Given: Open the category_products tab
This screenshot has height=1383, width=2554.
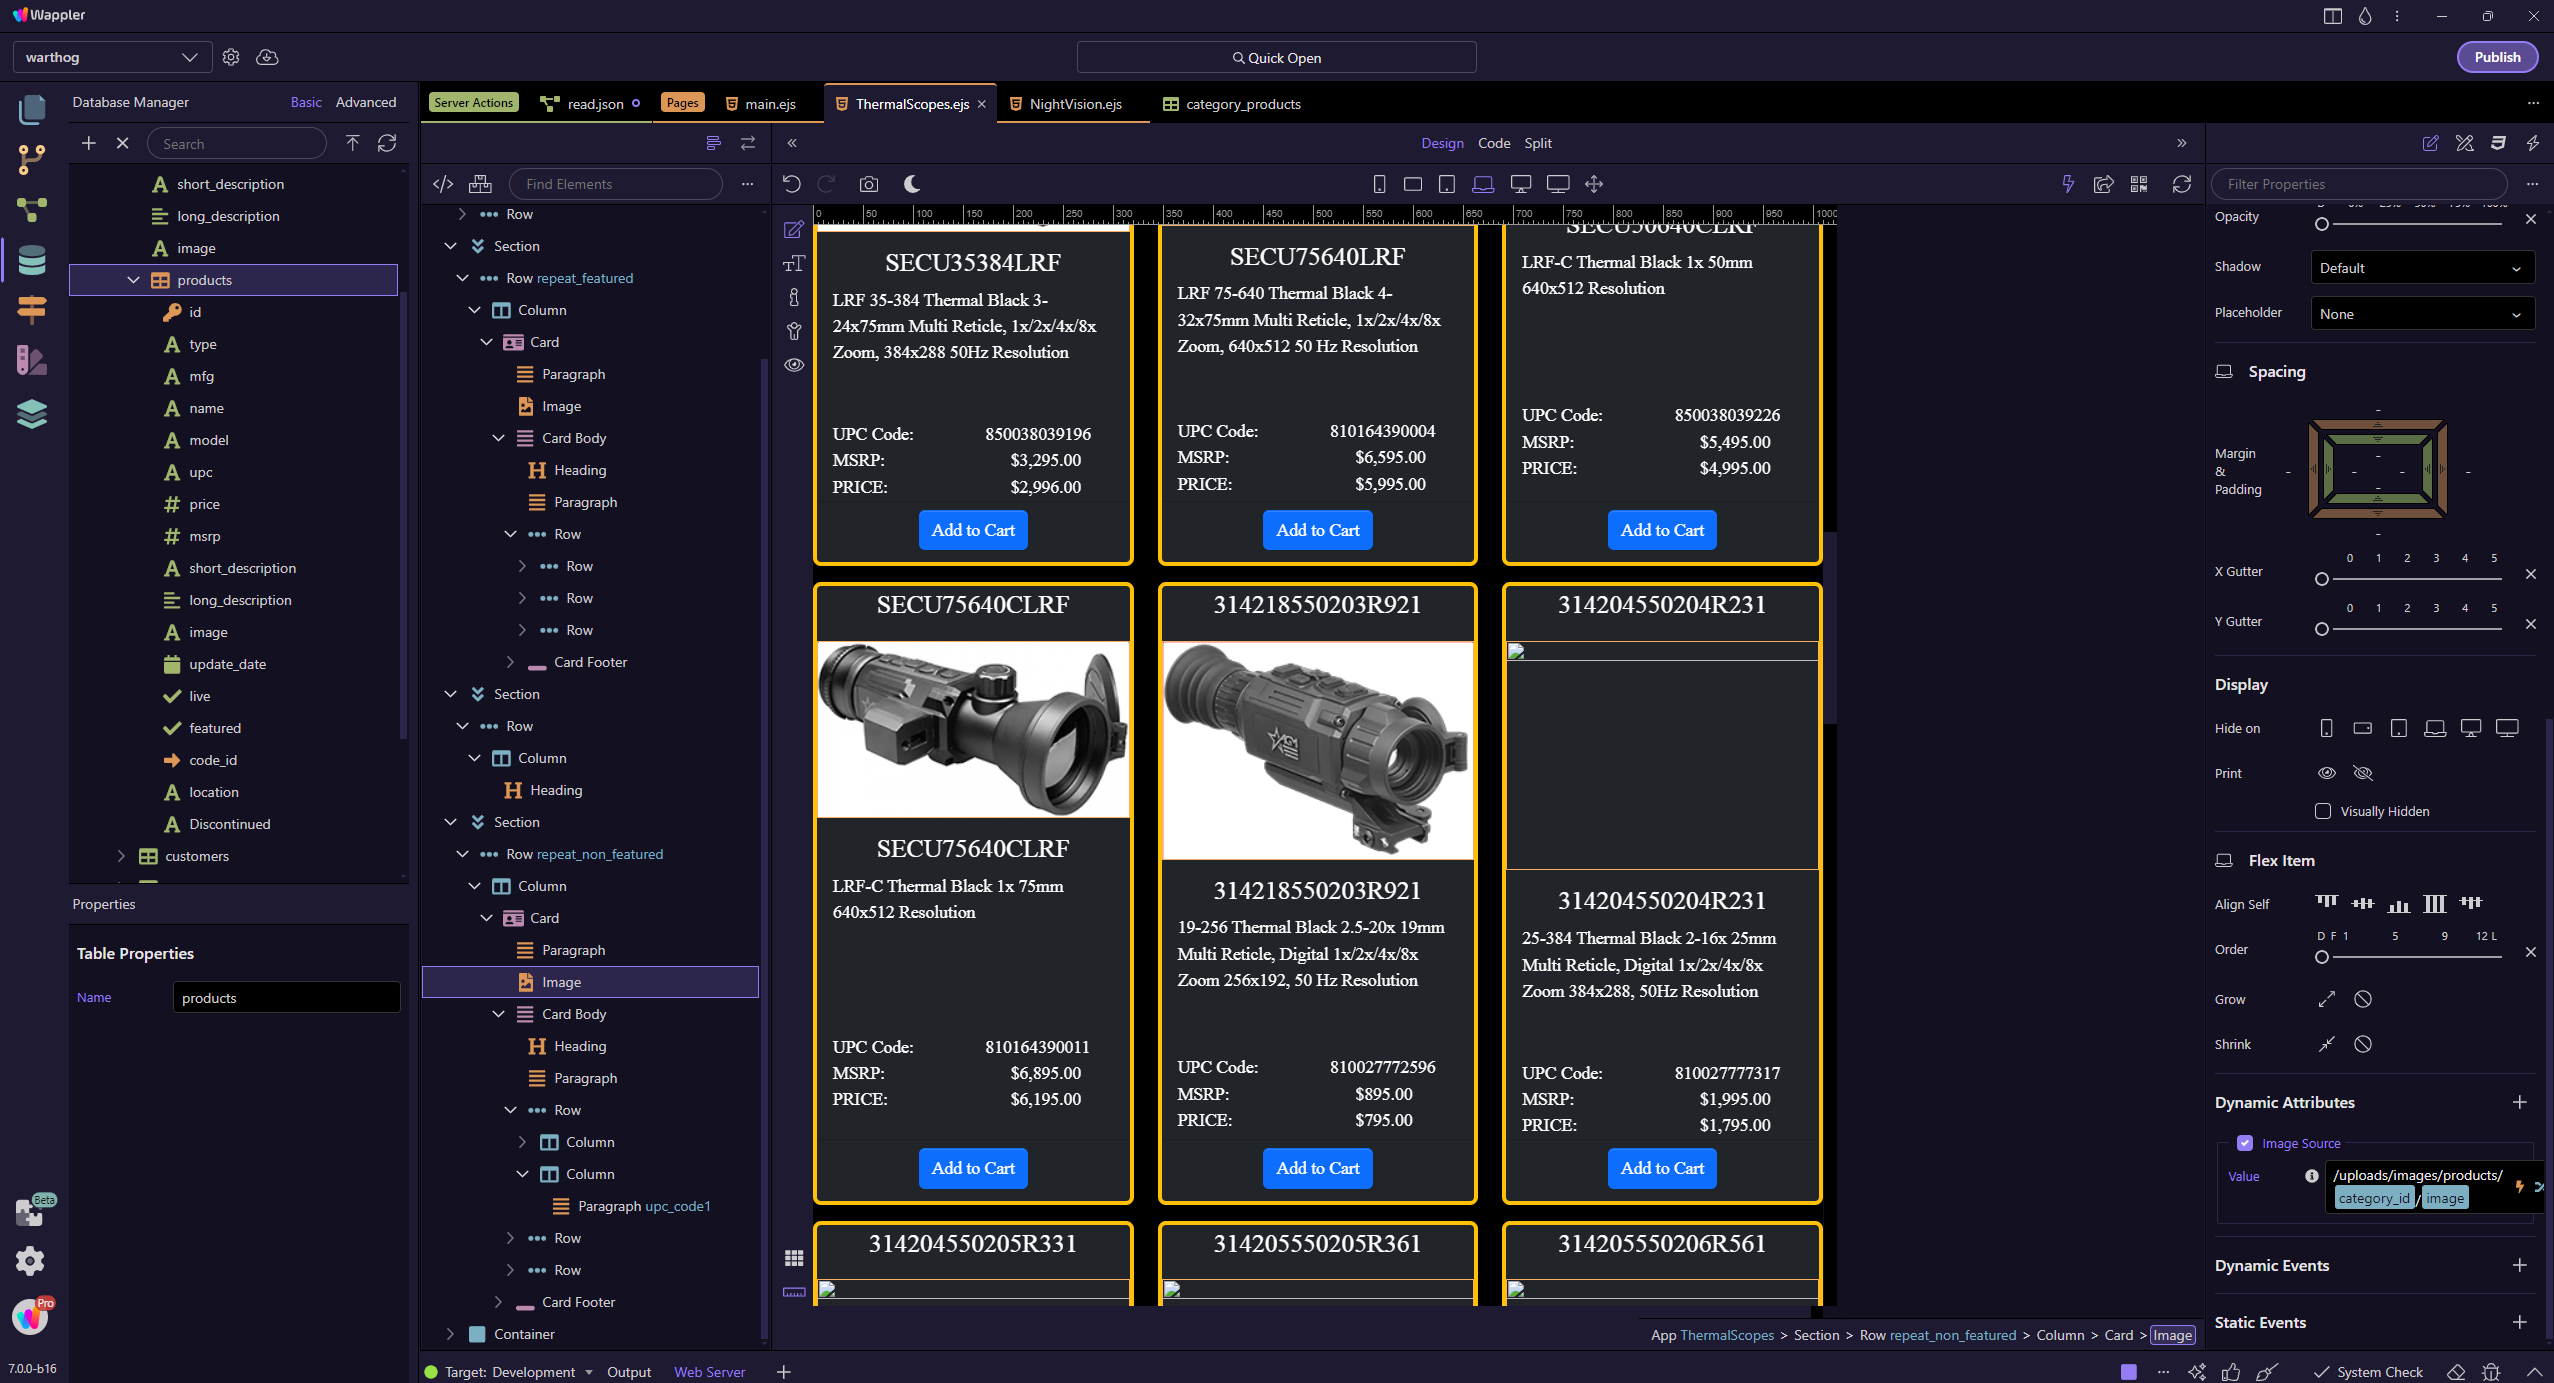Looking at the screenshot, I should click(1232, 104).
